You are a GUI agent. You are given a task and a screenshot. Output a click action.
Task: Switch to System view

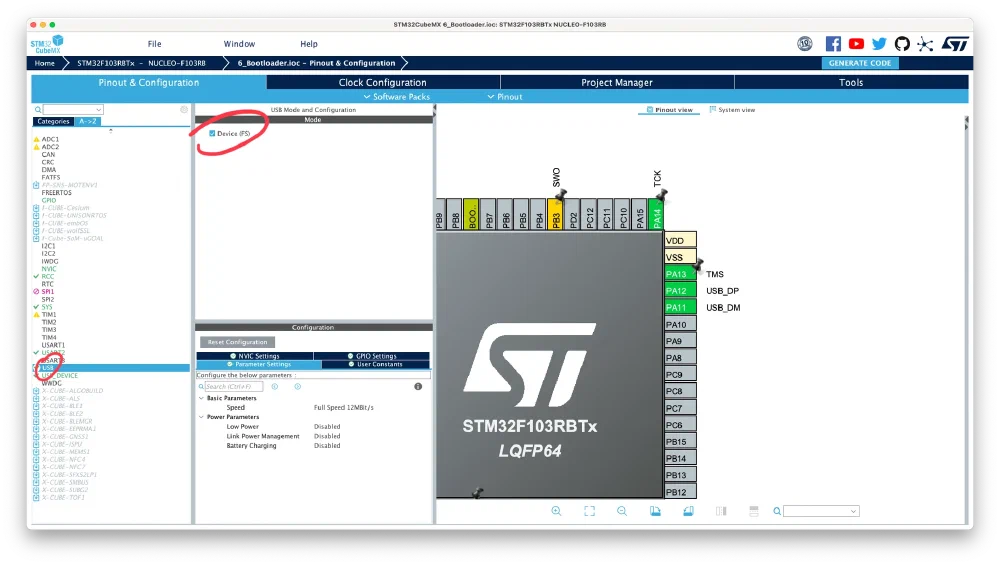point(732,110)
